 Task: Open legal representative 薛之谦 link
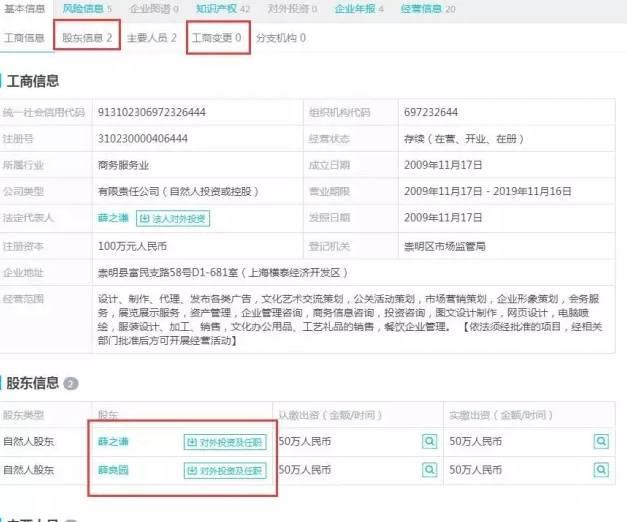pyautogui.click(x=113, y=218)
